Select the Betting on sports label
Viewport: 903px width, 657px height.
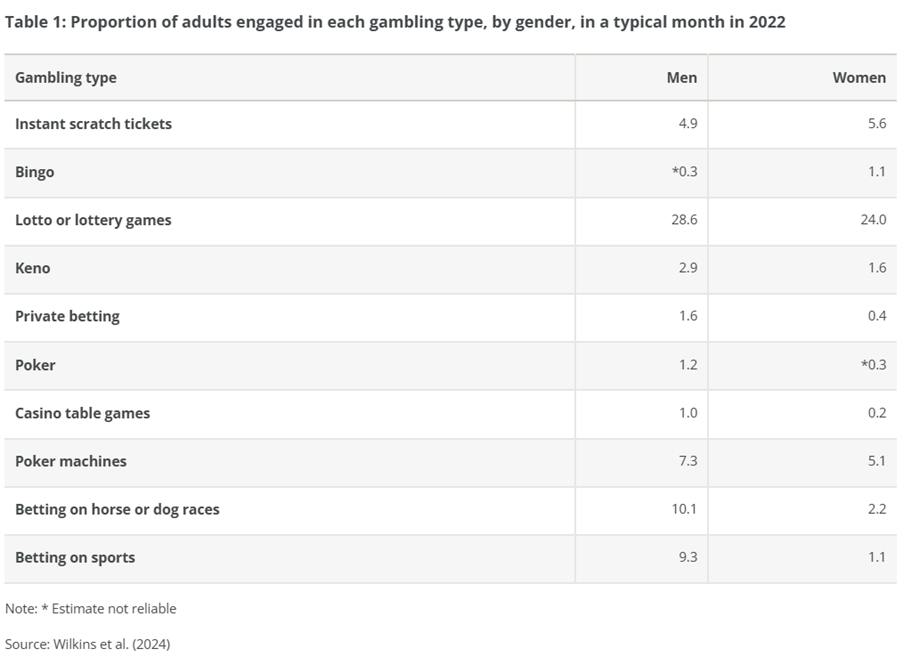tap(75, 557)
